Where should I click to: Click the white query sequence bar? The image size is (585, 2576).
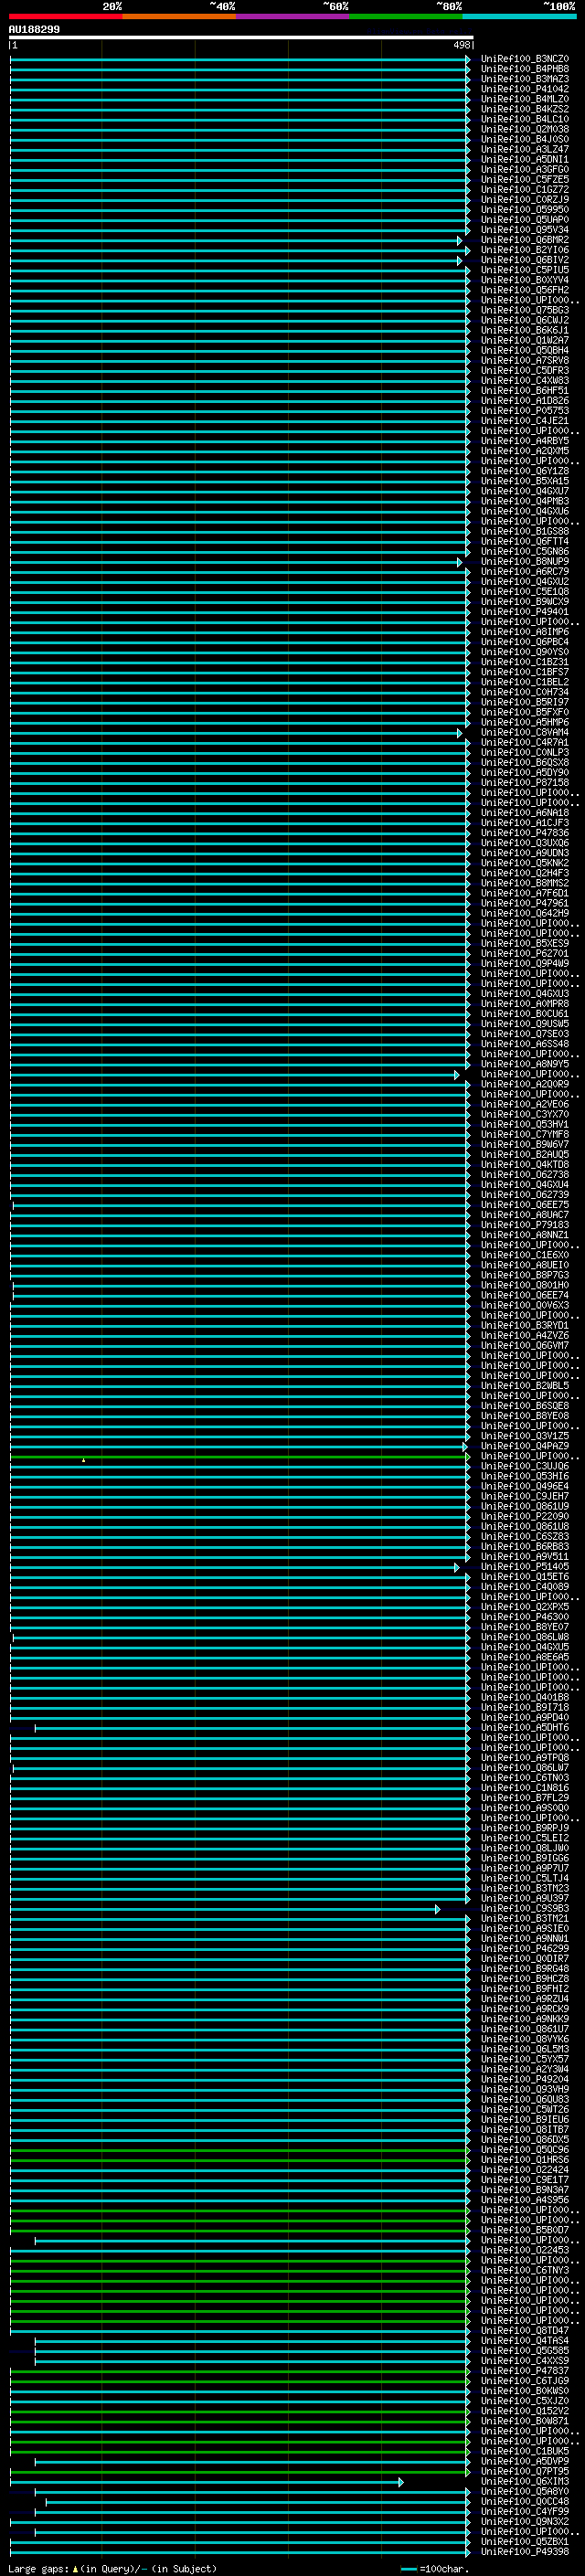click(241, 38)
